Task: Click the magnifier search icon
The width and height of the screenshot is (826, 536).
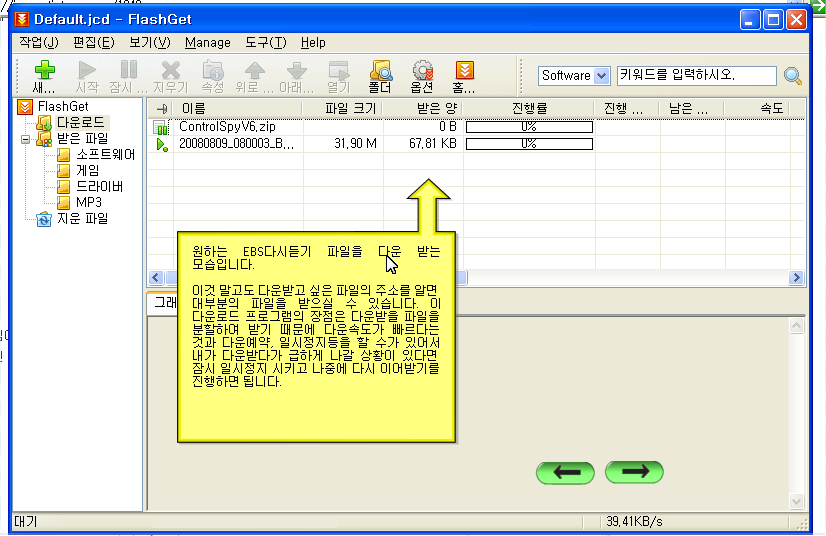Action: (x=793, y=76)
